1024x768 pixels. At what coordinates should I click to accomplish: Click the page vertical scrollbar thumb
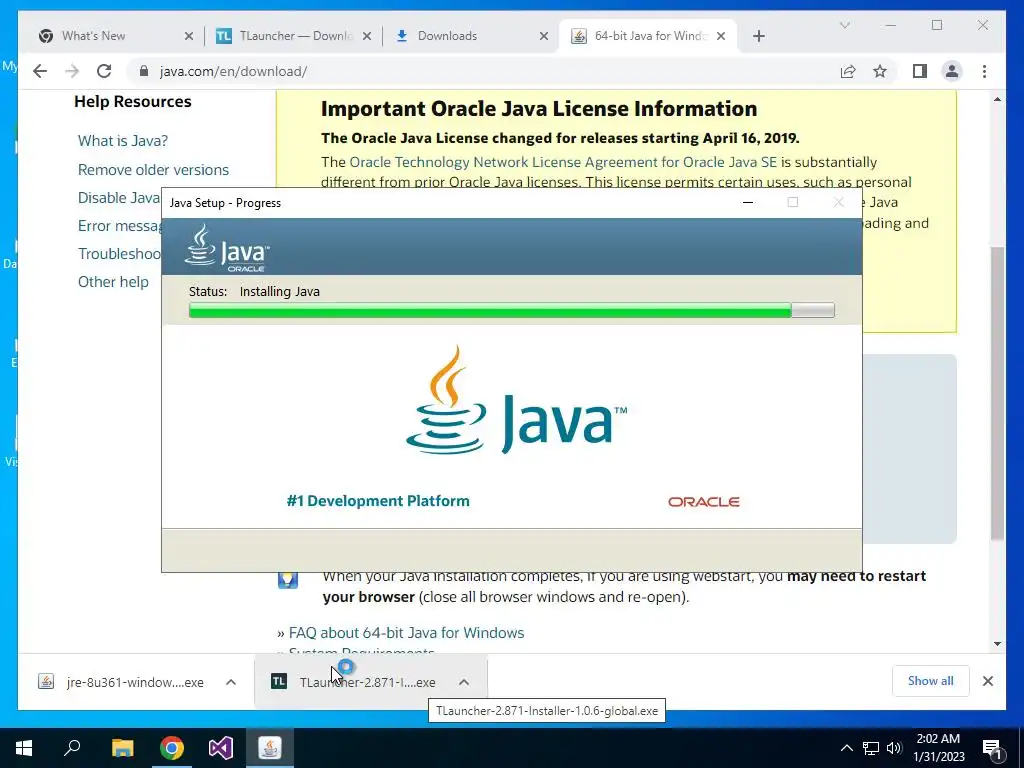pyautogui.click(x=997, y=394)
